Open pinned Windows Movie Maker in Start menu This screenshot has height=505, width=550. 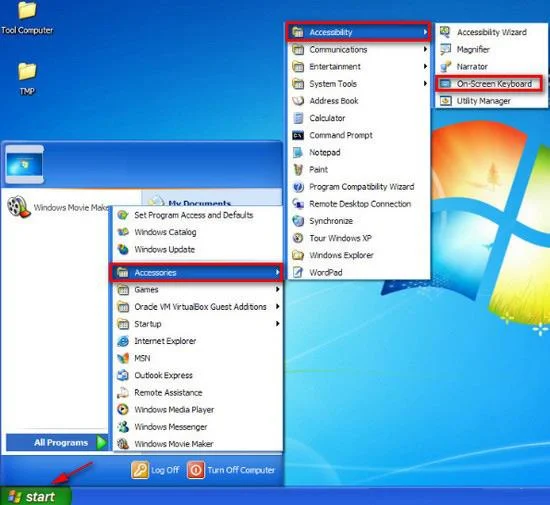58,207
